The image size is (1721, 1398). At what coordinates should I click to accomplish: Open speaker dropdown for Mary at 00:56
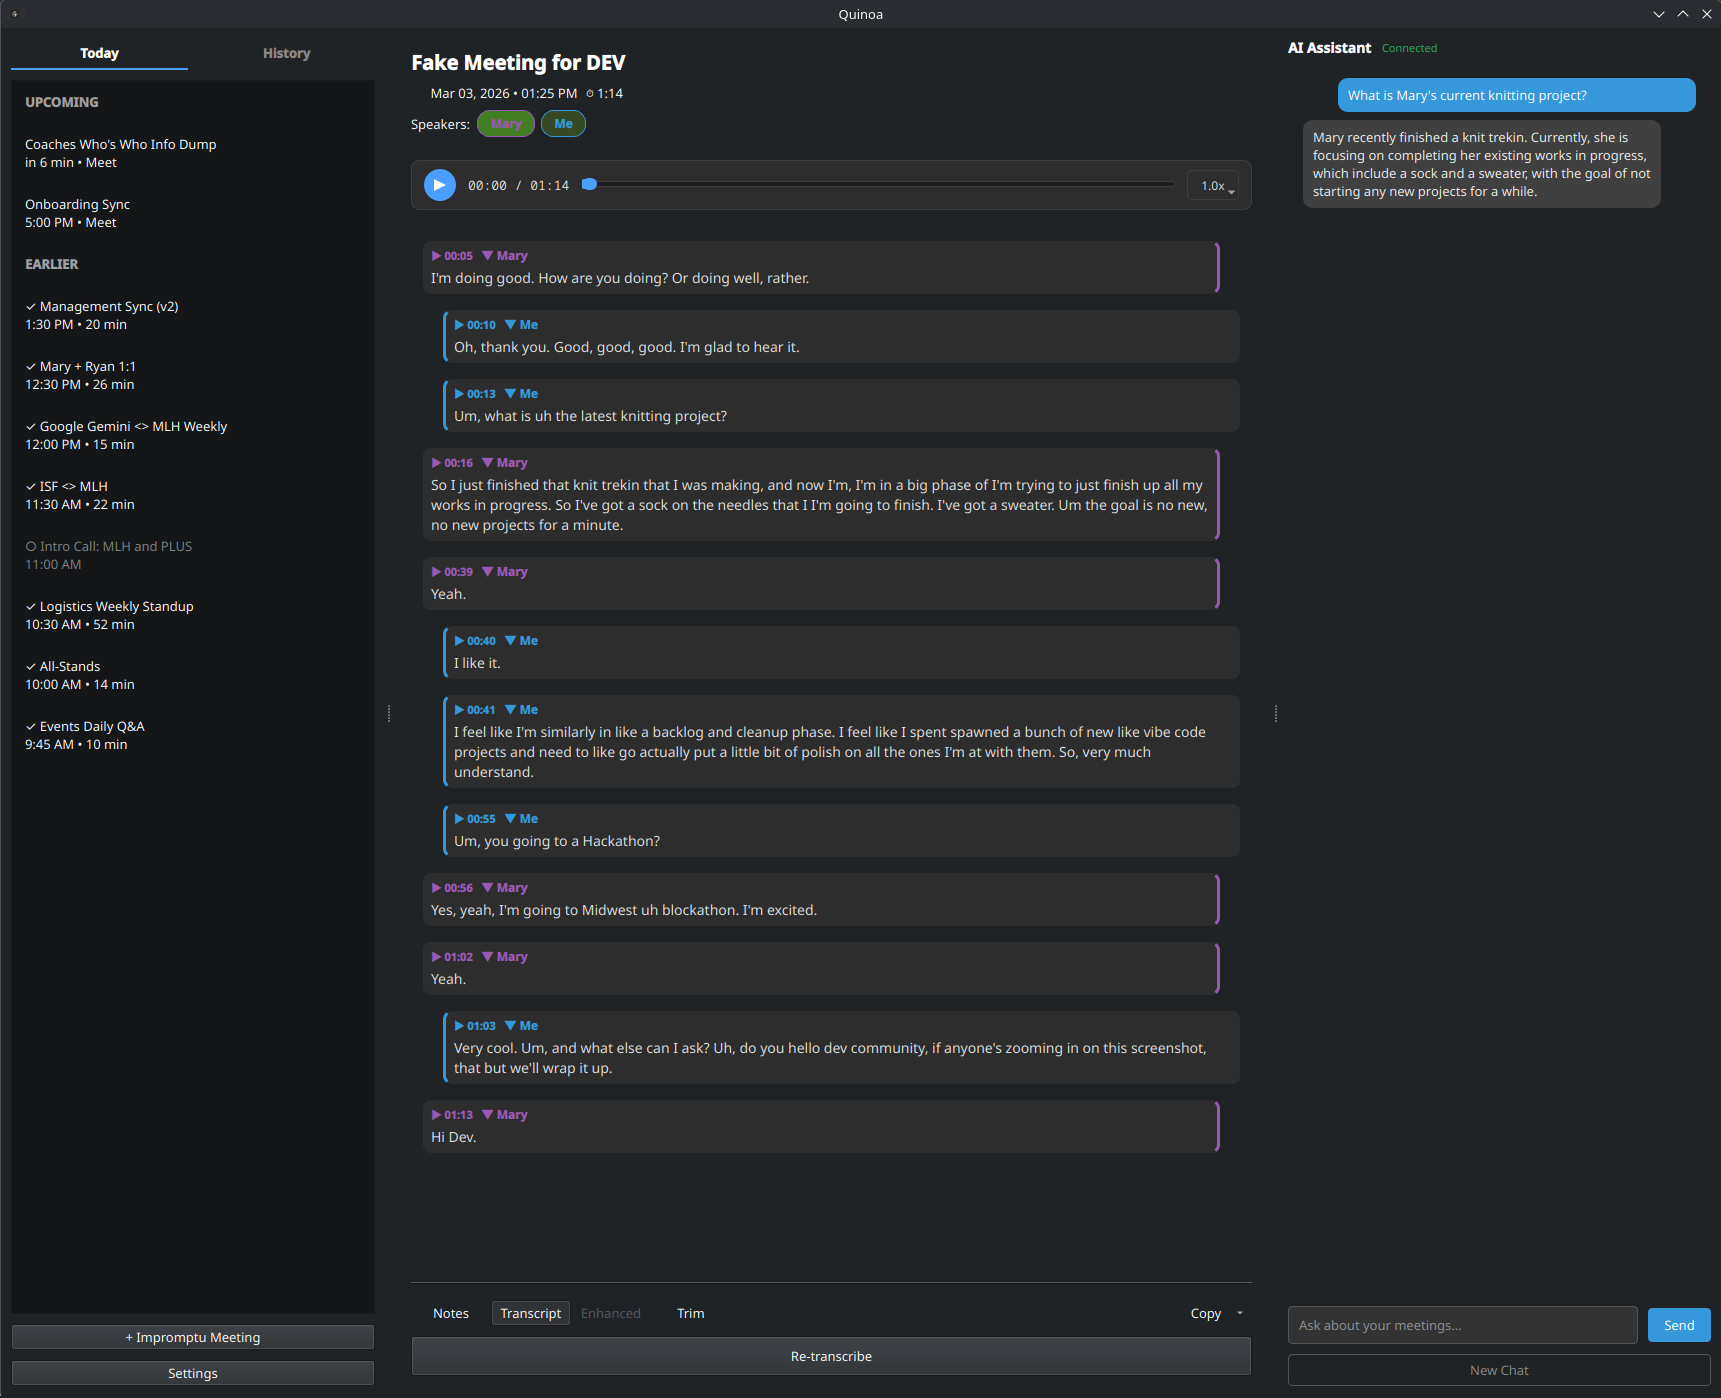505,888
